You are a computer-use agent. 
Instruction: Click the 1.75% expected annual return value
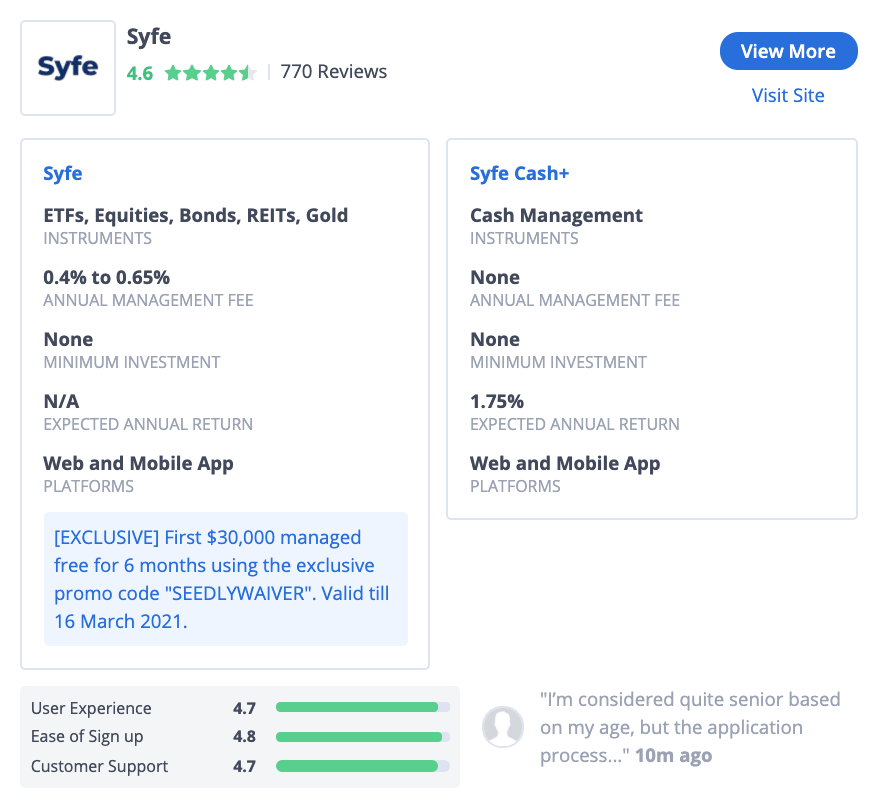tap(497, 402)
